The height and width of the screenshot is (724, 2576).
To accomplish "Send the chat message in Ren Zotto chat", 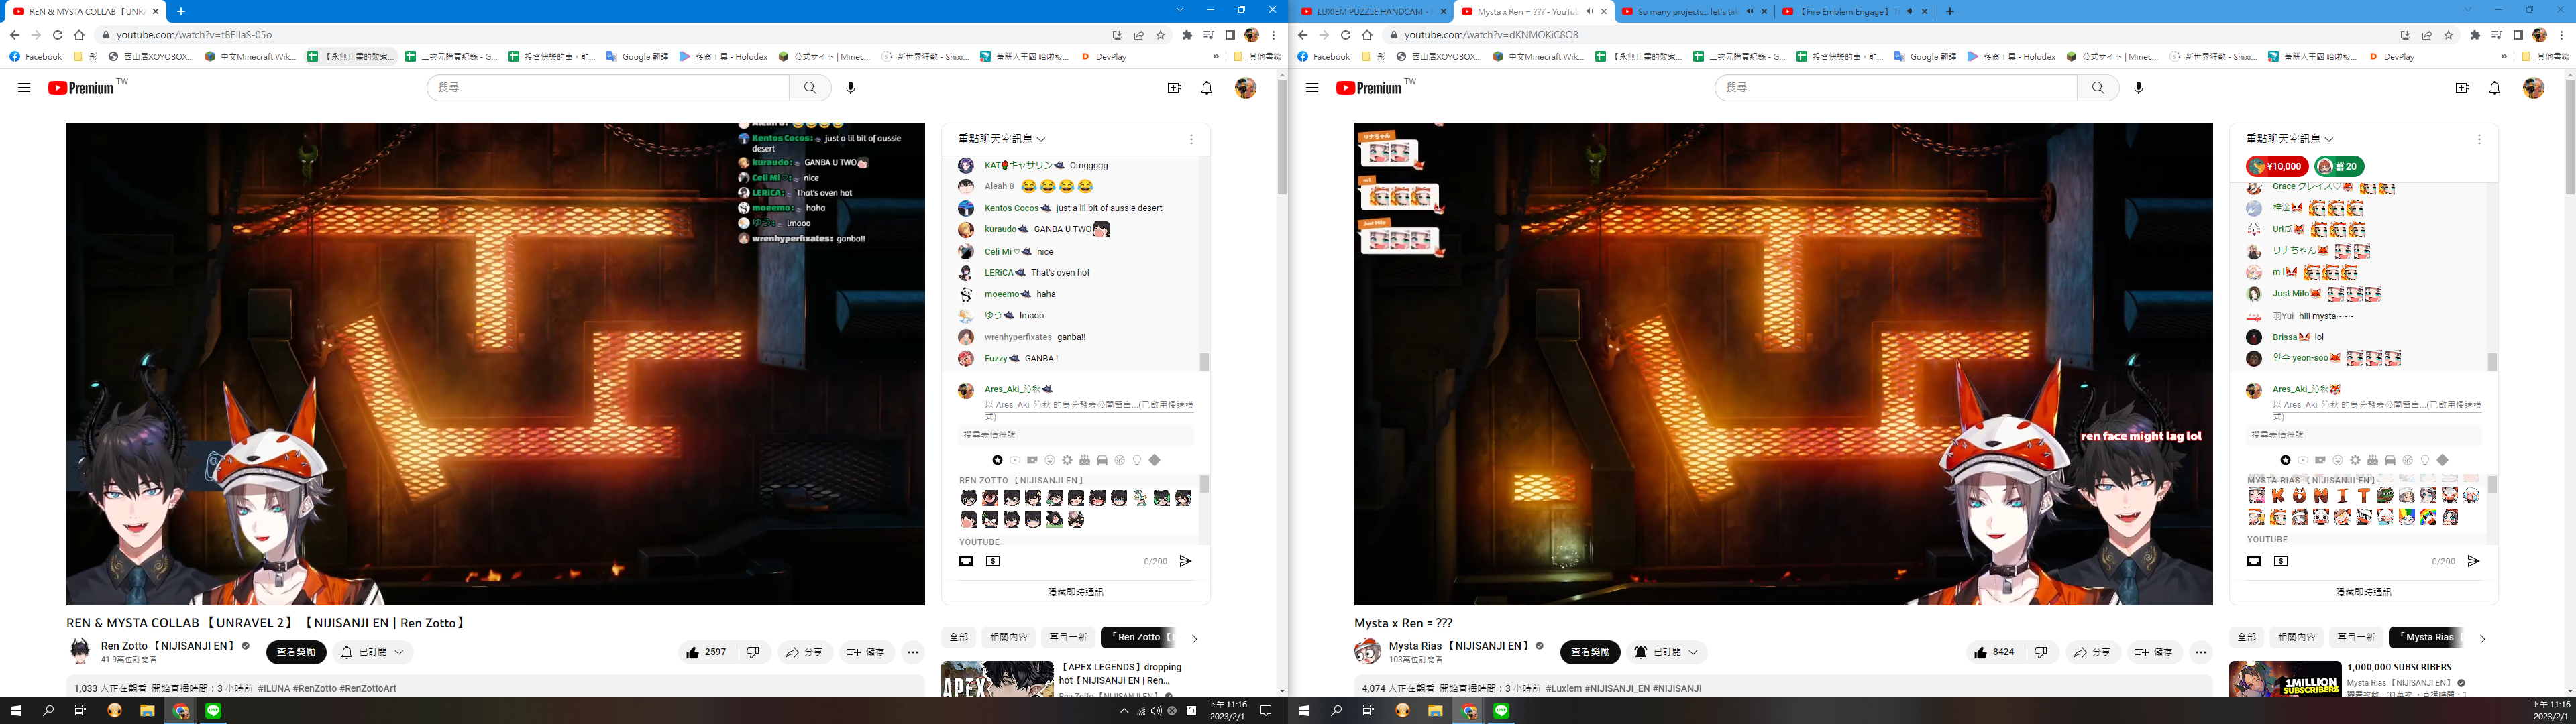I will tap(1186, 562).
